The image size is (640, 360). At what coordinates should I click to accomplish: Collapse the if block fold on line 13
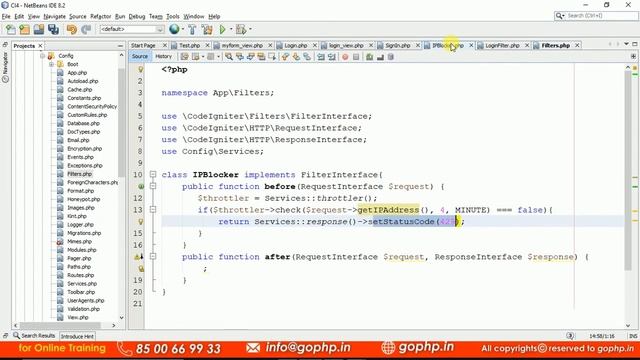(153, 210)
